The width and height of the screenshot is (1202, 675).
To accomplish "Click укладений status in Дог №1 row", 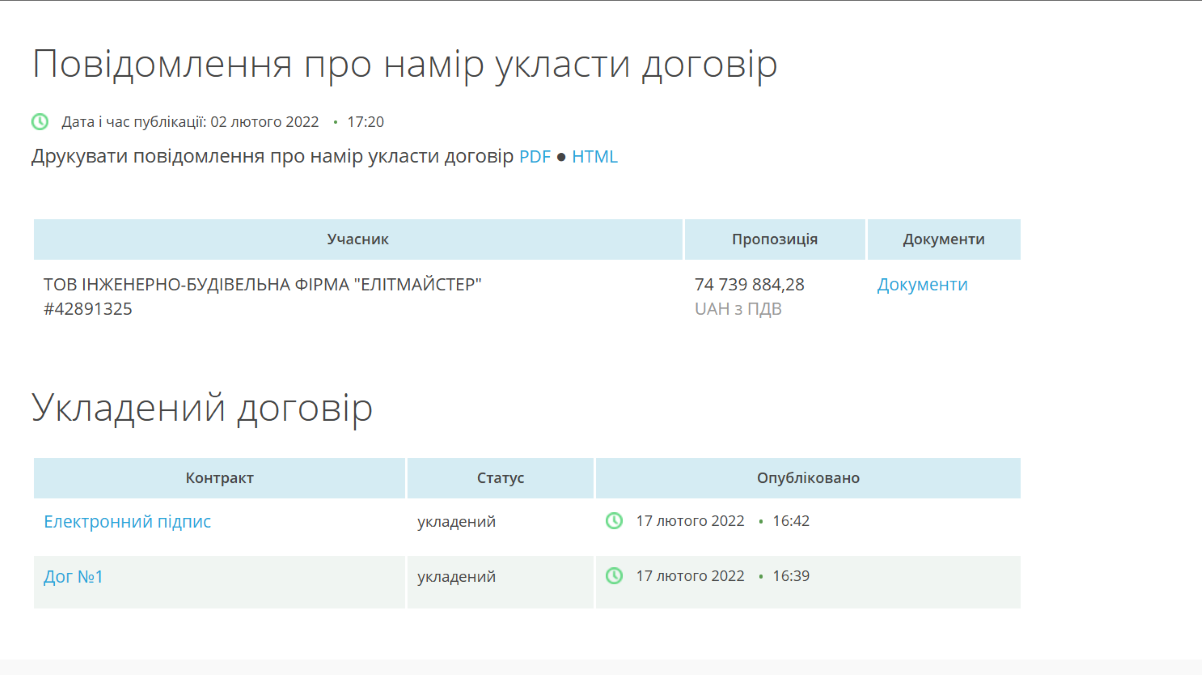I will tap(457, 577).
